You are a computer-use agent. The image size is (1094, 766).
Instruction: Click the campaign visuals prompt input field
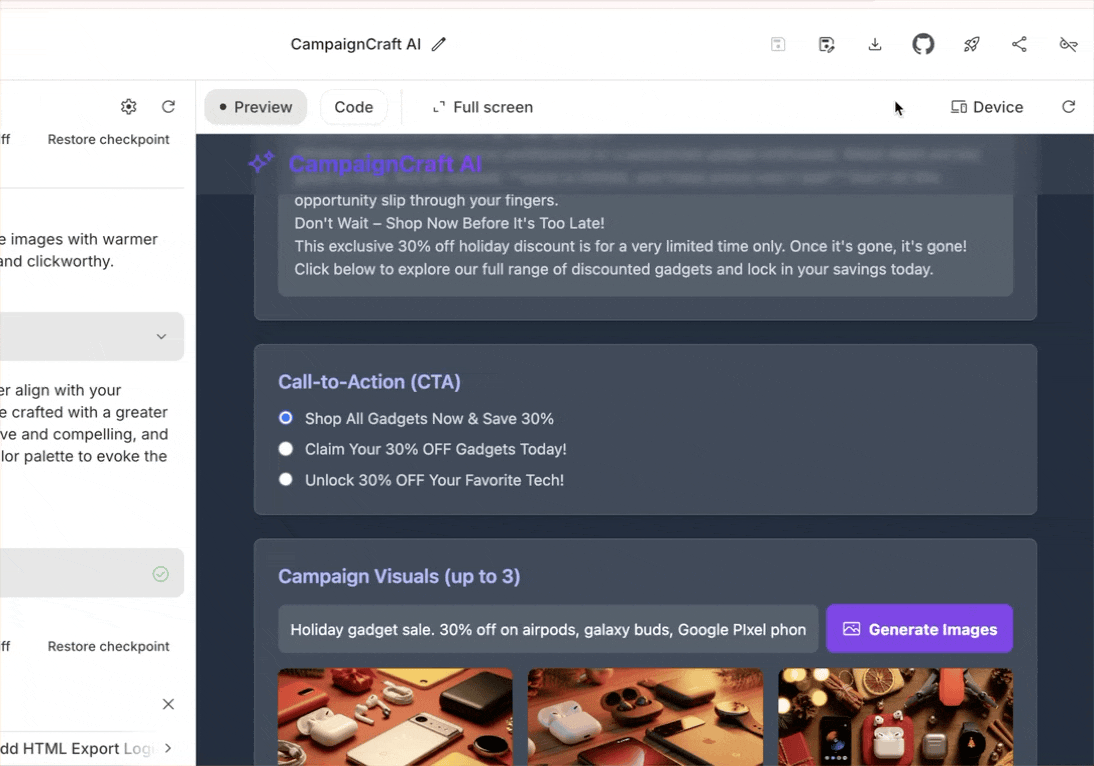(x=548, y=629)
